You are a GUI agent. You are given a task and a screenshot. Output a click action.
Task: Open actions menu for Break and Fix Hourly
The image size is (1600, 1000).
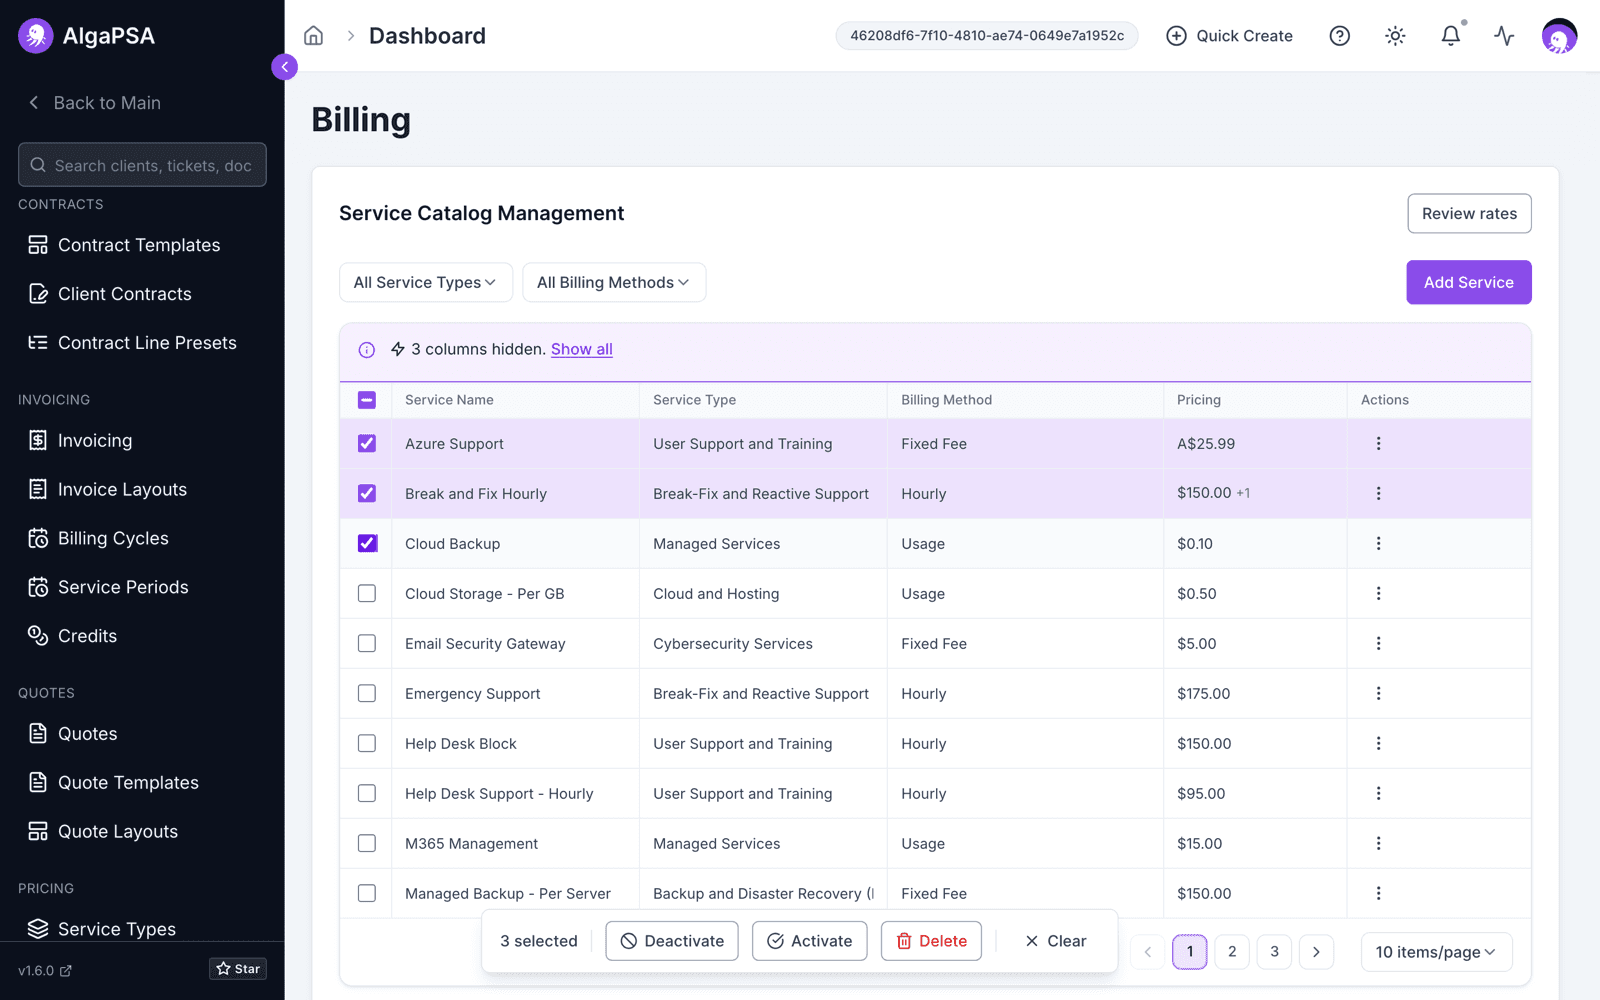click(x=1378, y=494)
